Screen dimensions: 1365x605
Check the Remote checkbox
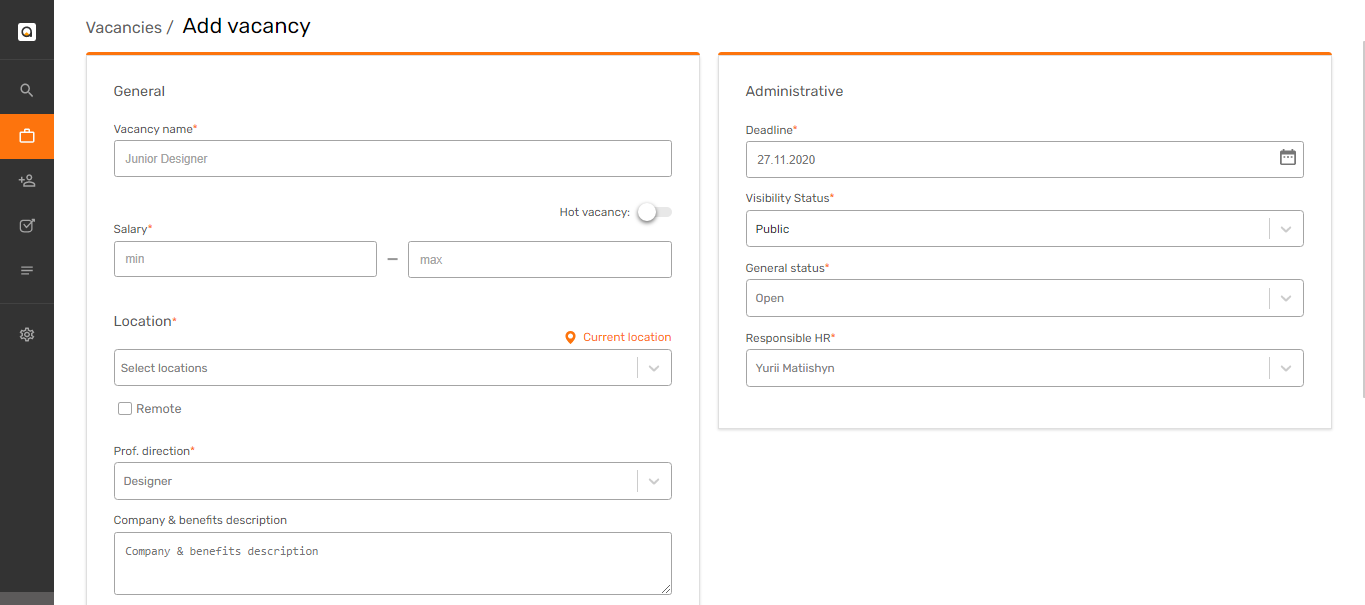[125, 409]
